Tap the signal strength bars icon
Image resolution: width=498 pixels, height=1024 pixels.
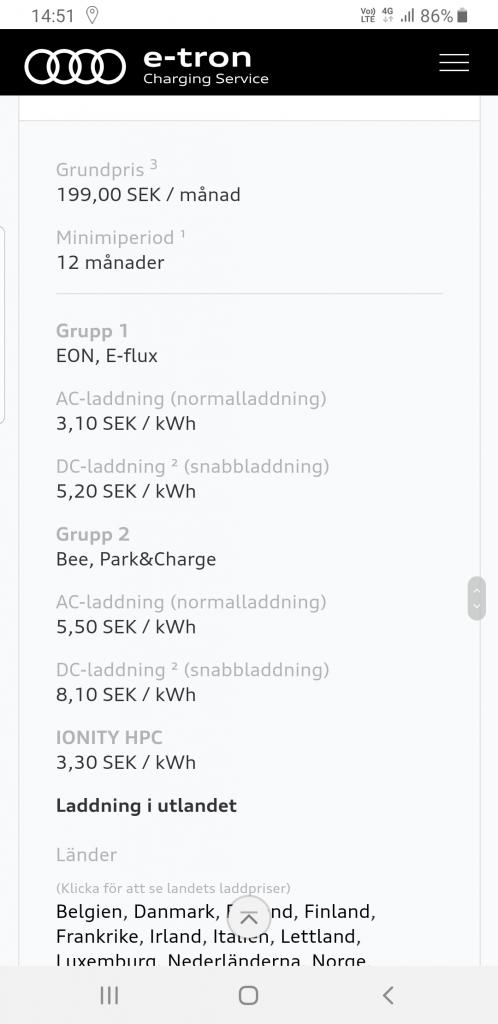(x=407, y=16)
